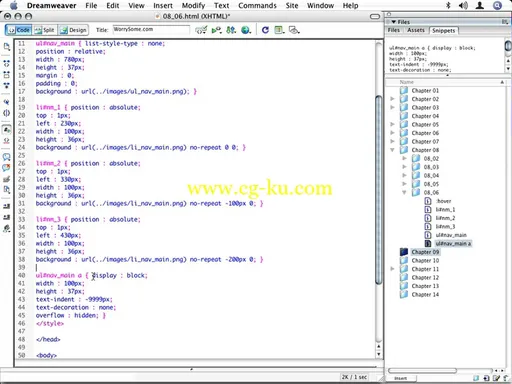Click the Snippets panel horizontal scrollbar
The image size is (512, 384).
click(x=422, y=371)
